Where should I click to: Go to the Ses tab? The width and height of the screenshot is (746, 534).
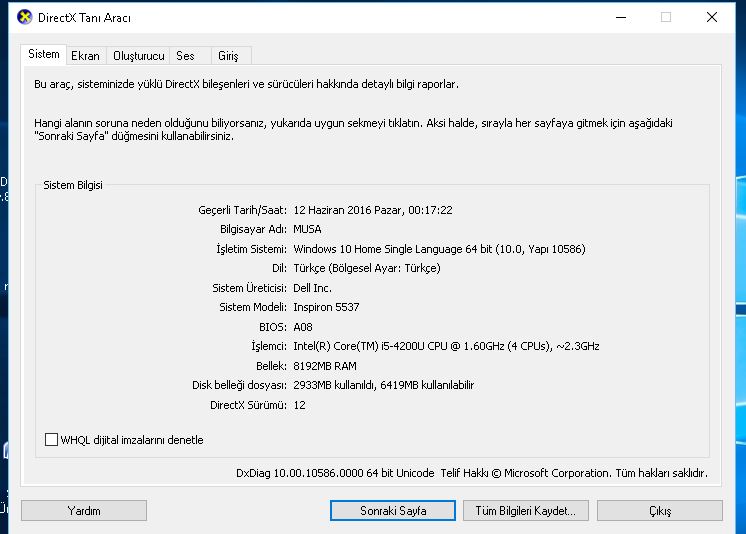[190, 56]
